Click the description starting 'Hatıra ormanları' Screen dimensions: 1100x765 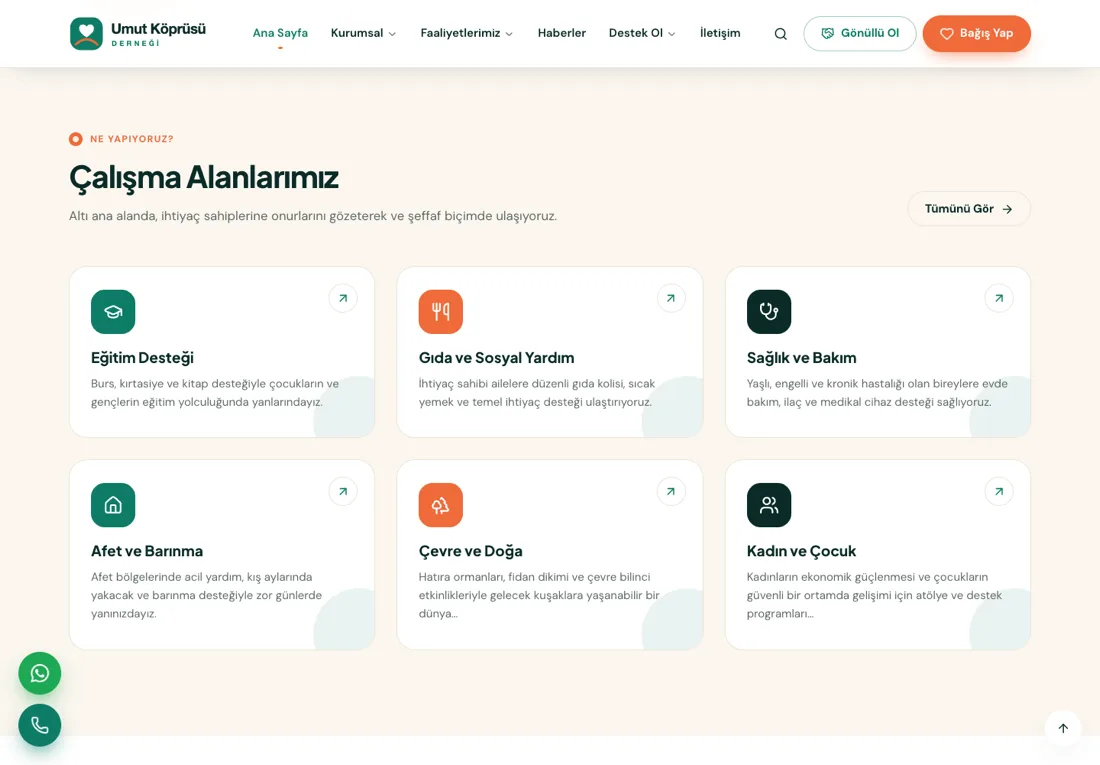(539, 595)
